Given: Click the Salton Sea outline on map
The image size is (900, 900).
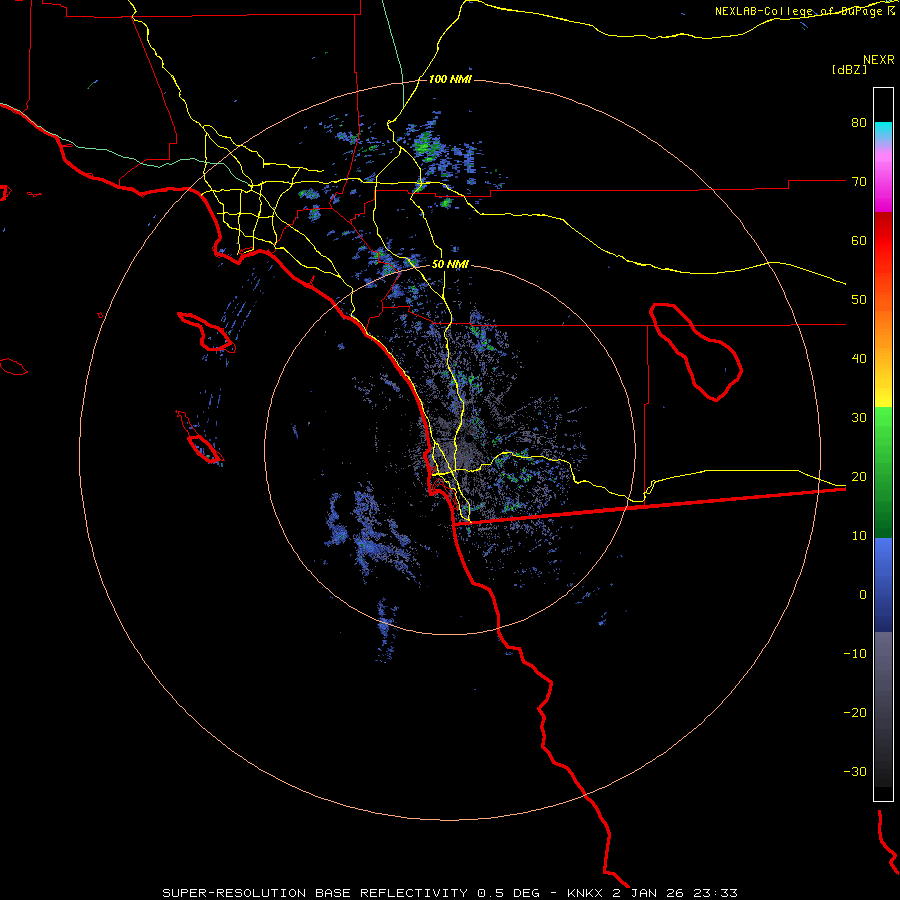Looking at the screenshot, I should click(696, 352).
